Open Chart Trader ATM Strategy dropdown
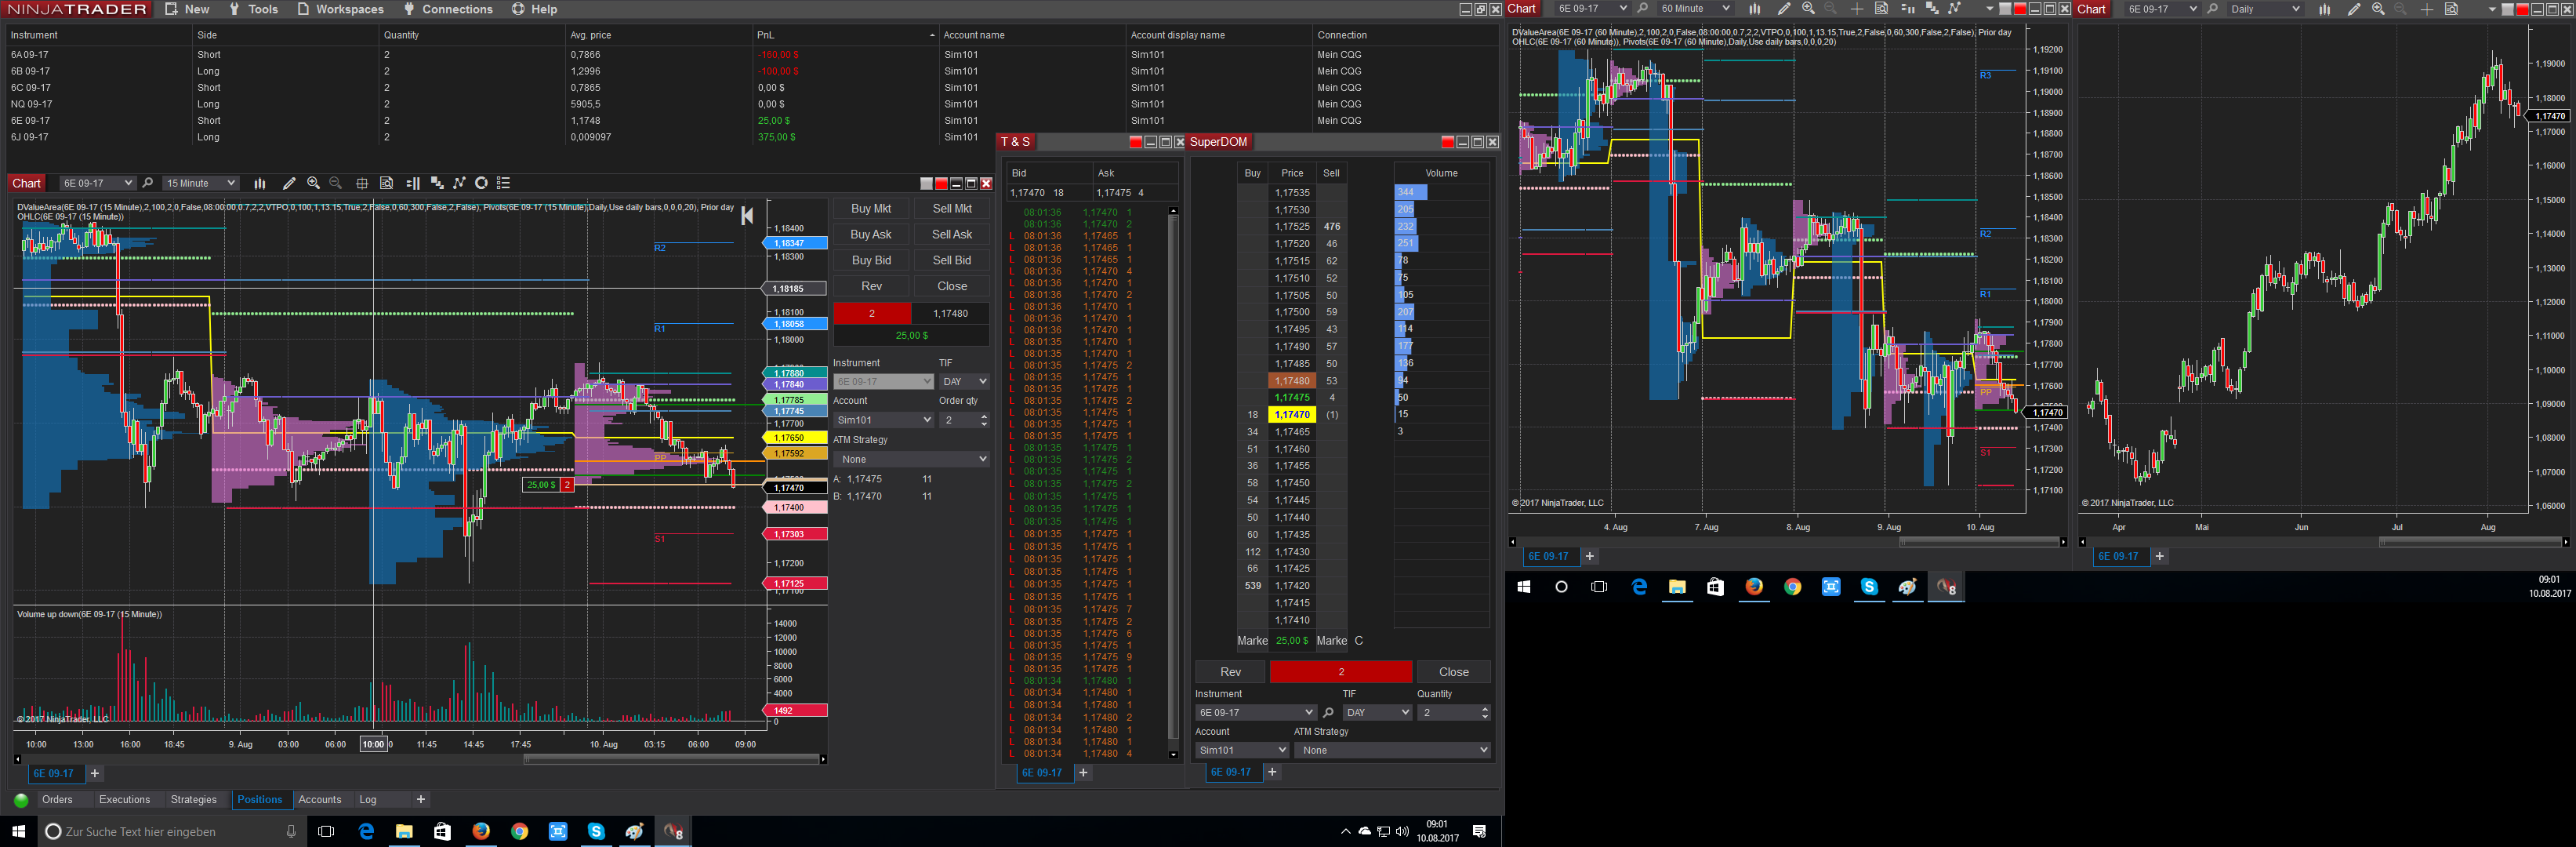Screen dimensions: 2576x847 click(912, 459)
